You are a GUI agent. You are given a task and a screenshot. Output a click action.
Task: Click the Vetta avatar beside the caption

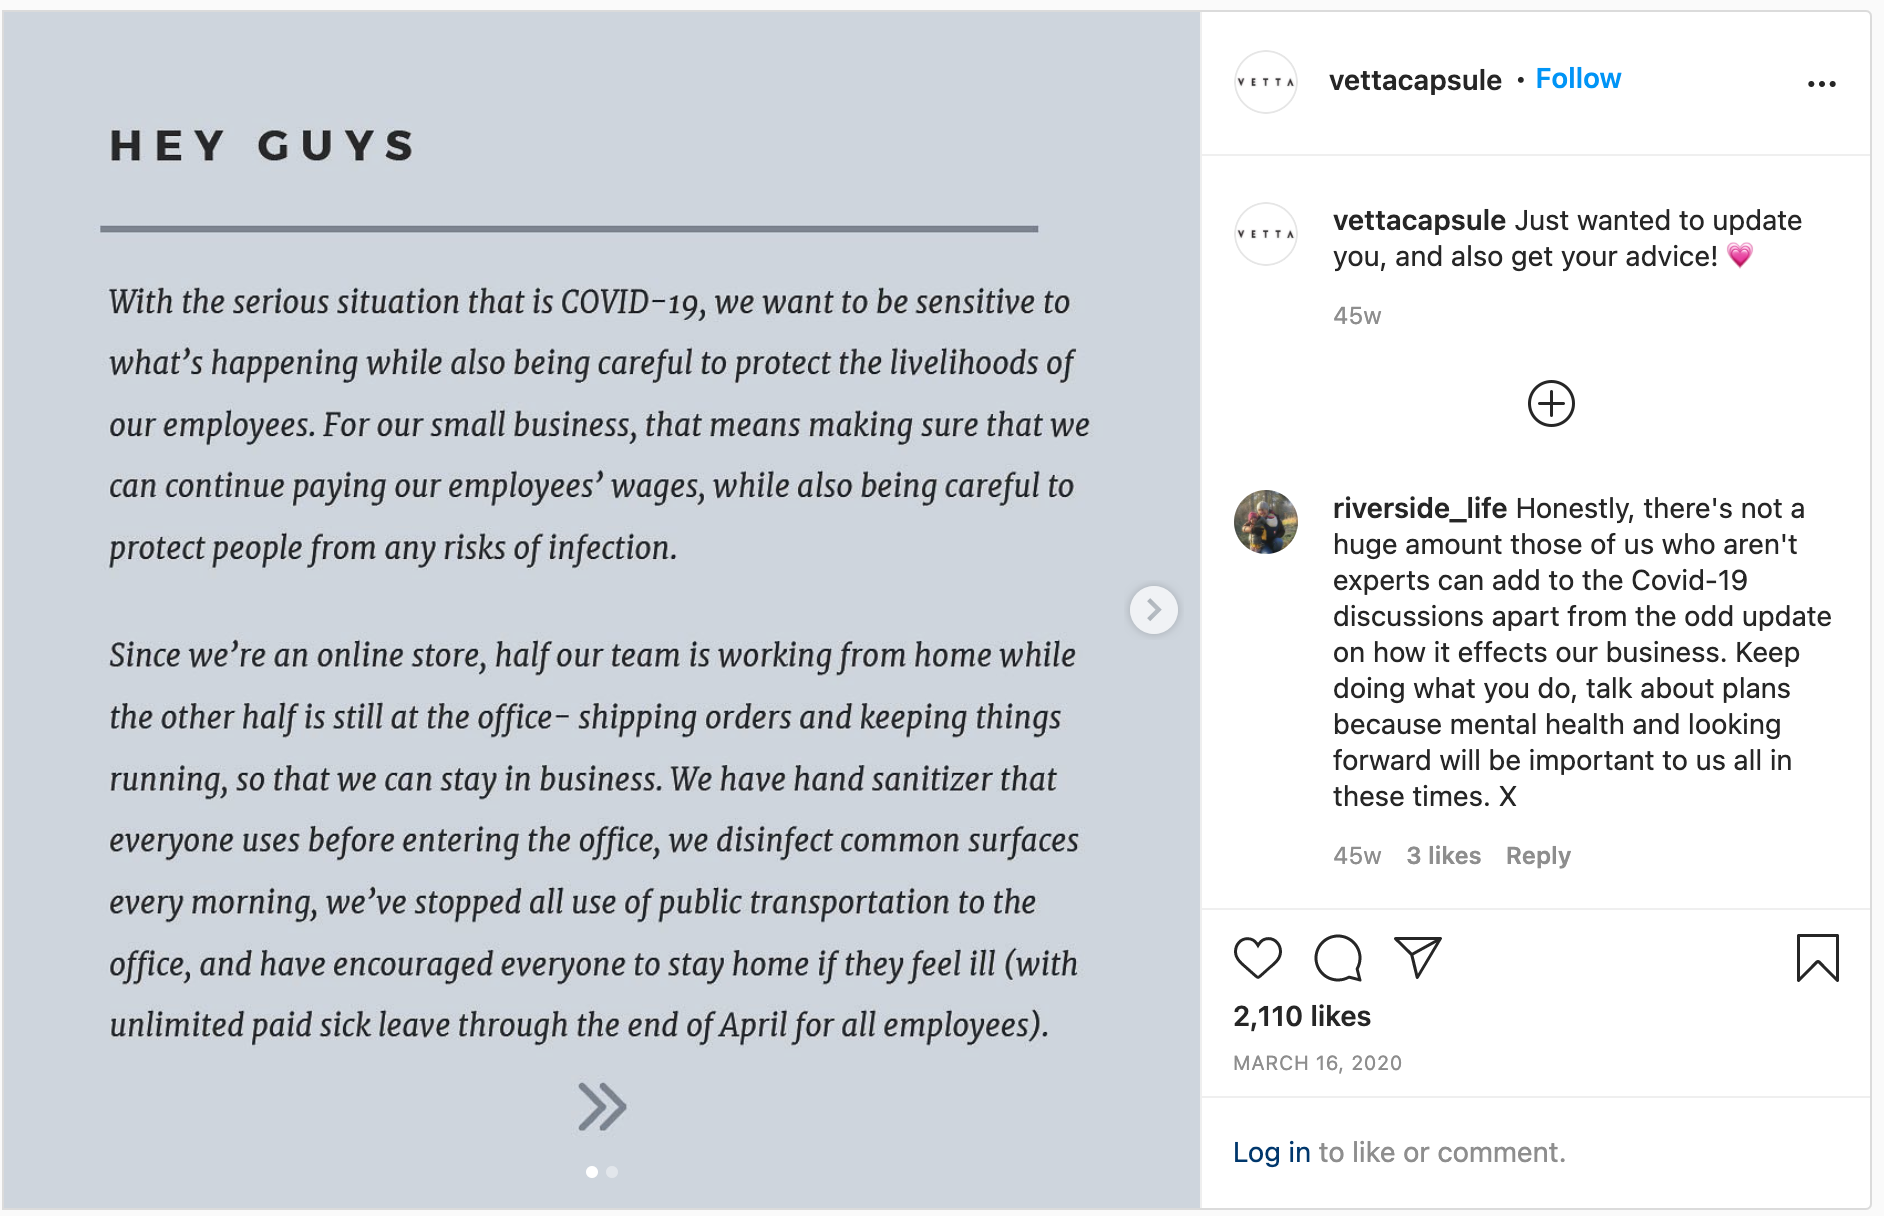tap(1266, 234)
